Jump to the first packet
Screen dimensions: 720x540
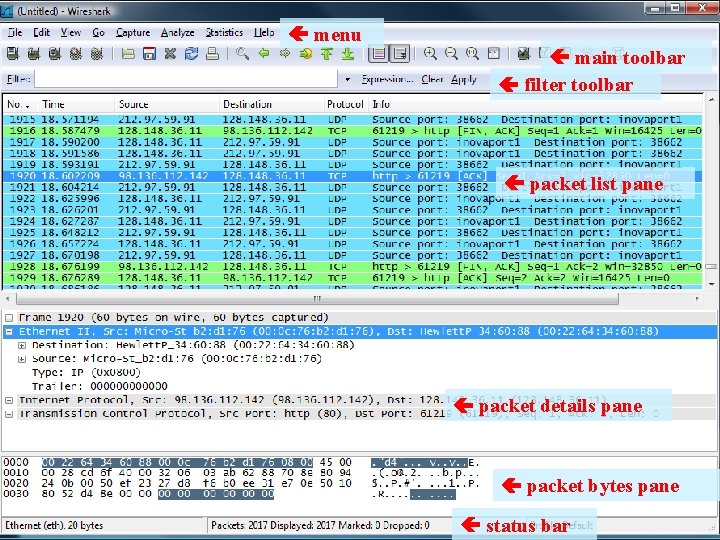point(327,54)
